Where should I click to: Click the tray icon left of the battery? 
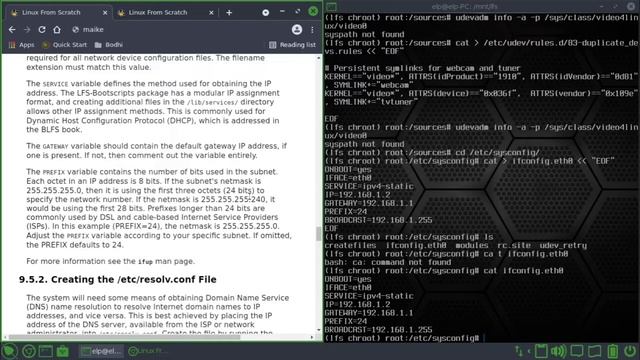click(595, 351)
